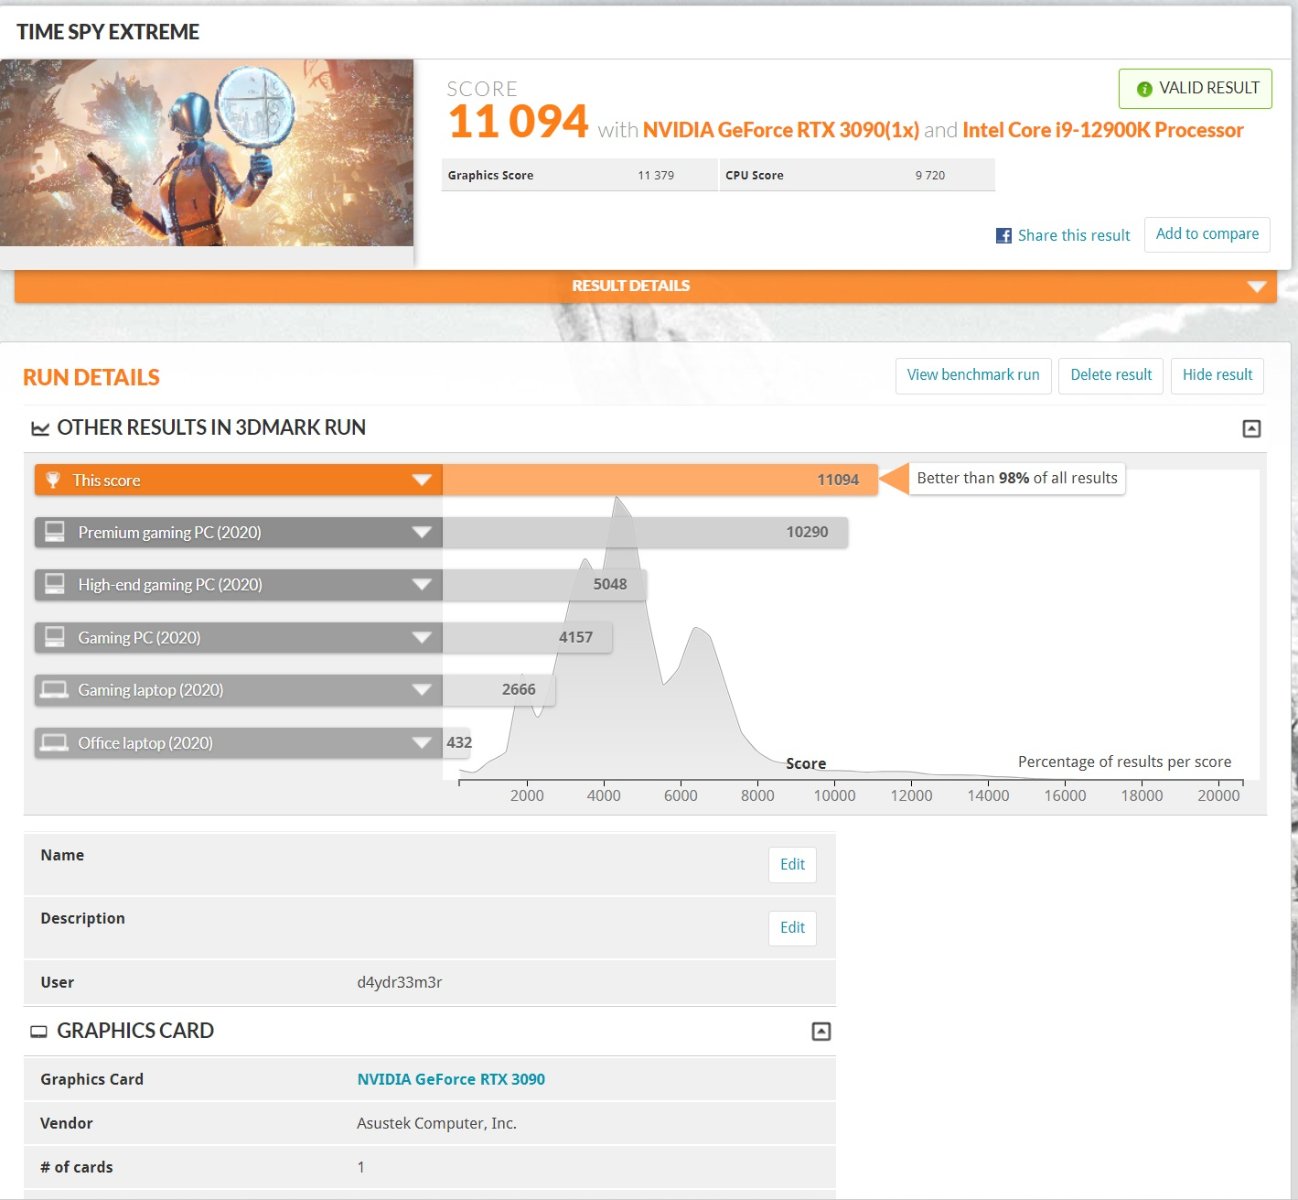
Task: Click the Time Spy Extreme title
Action: (x=108, y=32)
